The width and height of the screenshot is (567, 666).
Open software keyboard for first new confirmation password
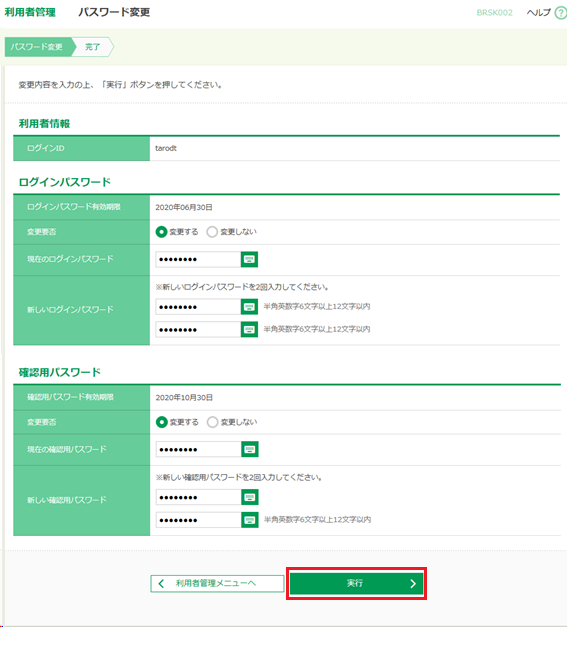pos(250,497)
